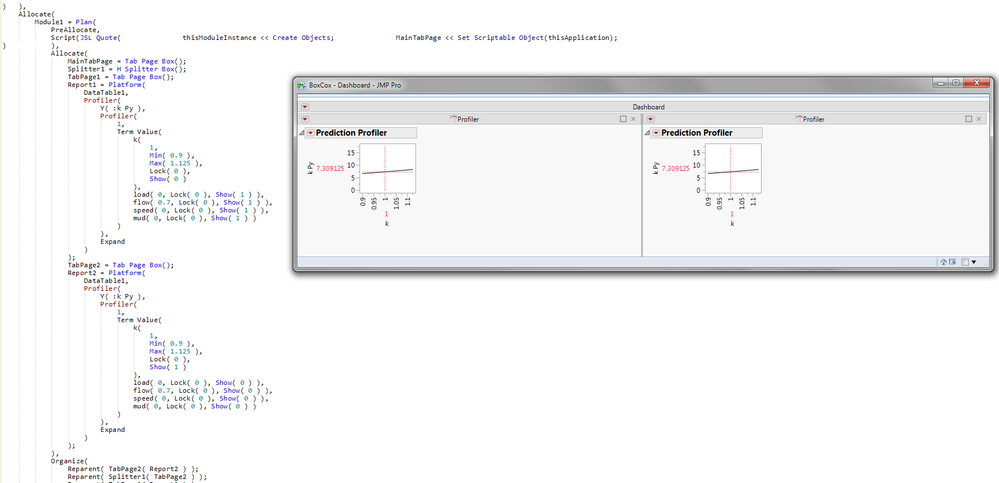Click 'thisModuleInstance << Create Objects;' in the script
999x483 pixels.
tap(257, 38)
